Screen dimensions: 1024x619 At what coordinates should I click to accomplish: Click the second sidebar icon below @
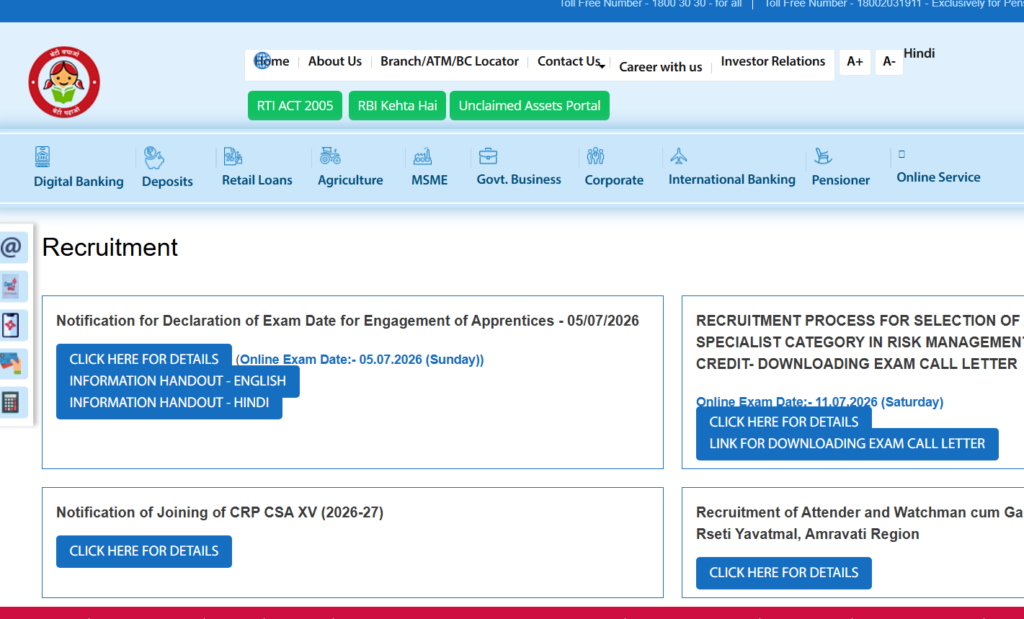pos(12,286)
